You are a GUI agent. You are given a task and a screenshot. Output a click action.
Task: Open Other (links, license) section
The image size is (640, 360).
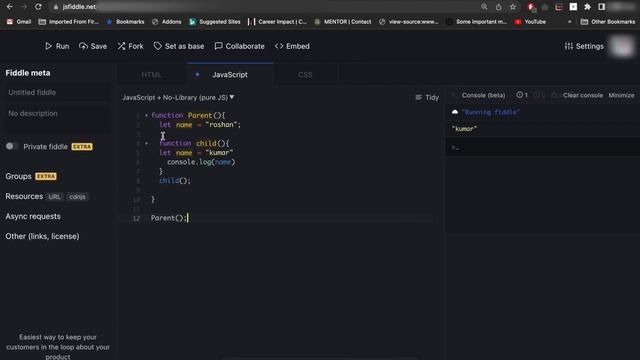(42, 236)
